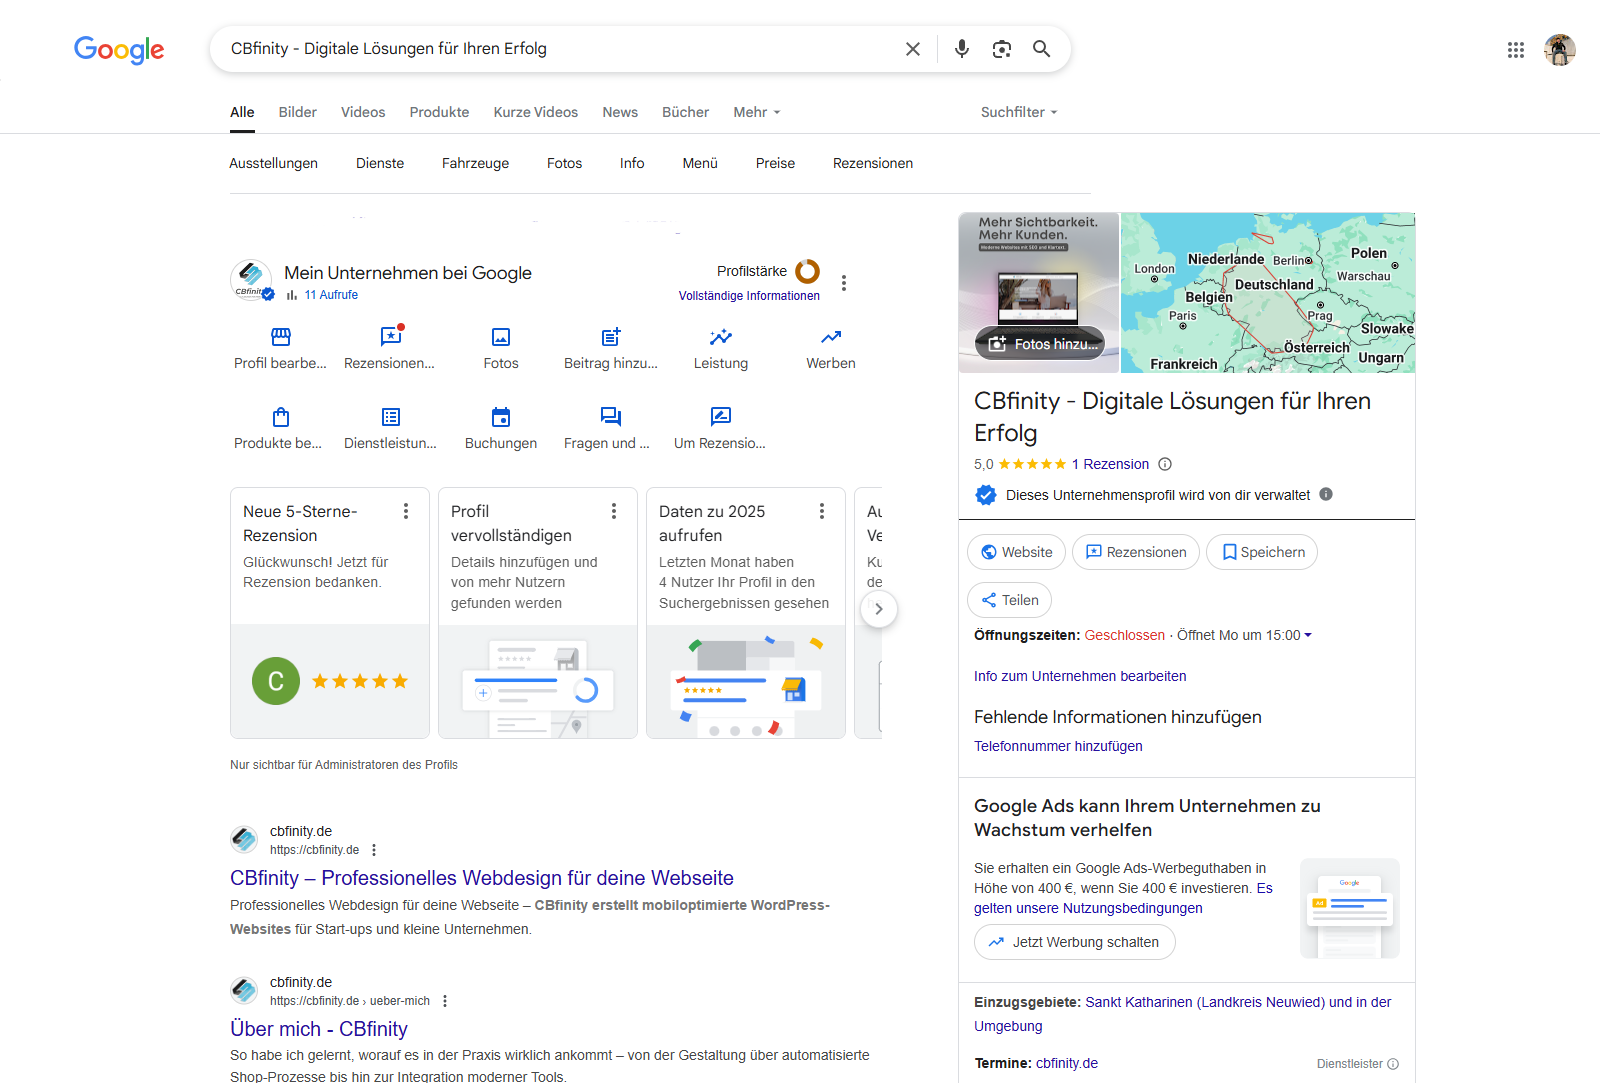Click the Profilstärke progress ring
The width and height of the screenshot is (1600, 1083).
tap(807, 271)
